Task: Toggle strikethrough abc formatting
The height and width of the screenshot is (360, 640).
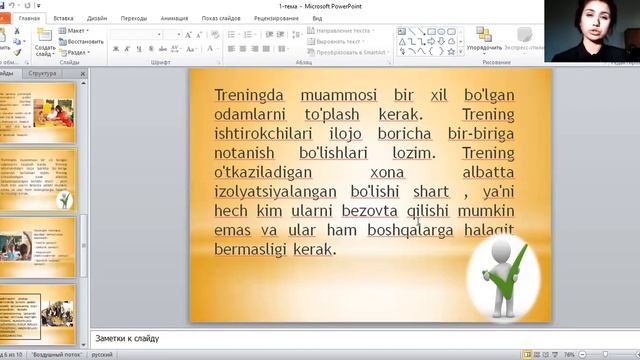Action: pyautogui.click(x=162, y=49)
